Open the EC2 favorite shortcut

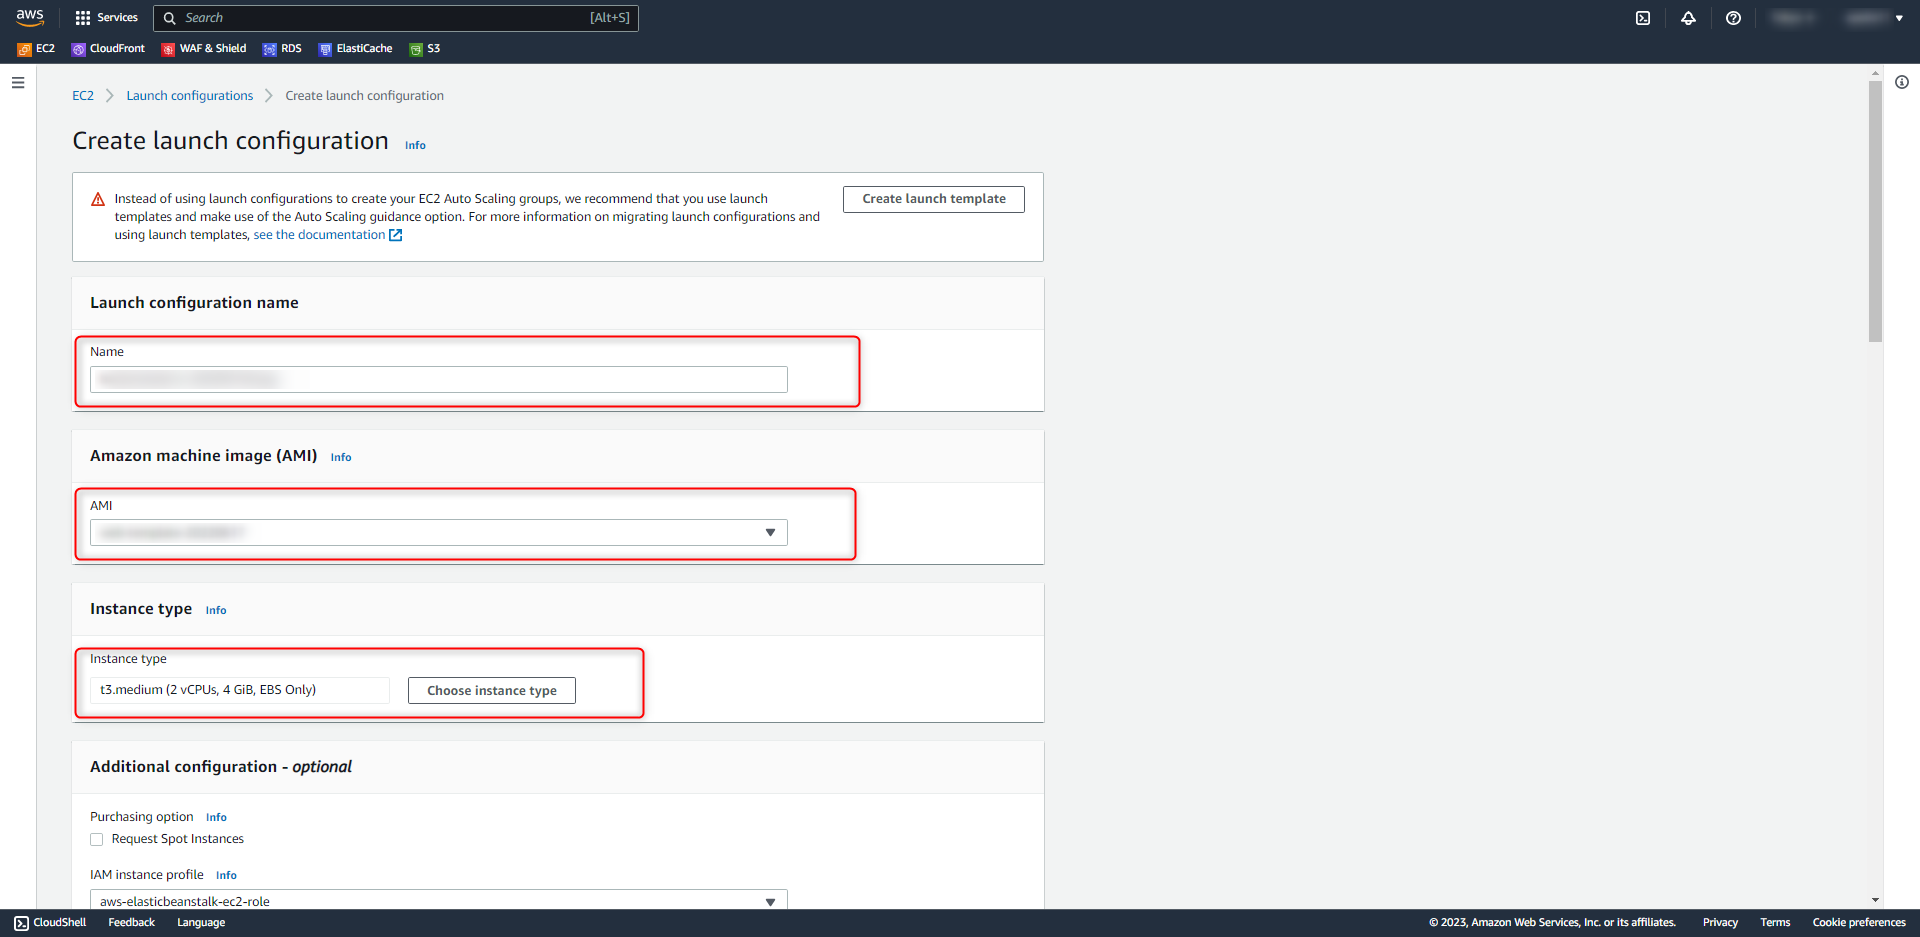coord(36,49)
